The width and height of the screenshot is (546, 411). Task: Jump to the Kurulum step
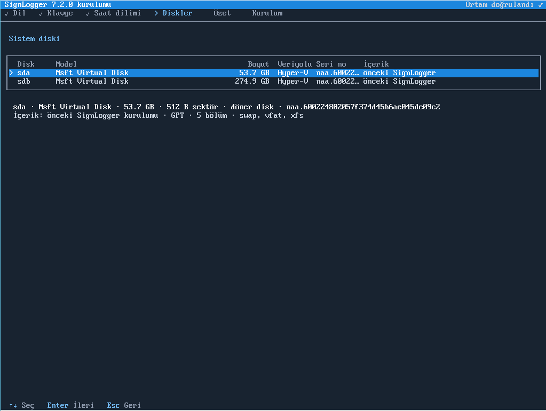coord(267,13)
